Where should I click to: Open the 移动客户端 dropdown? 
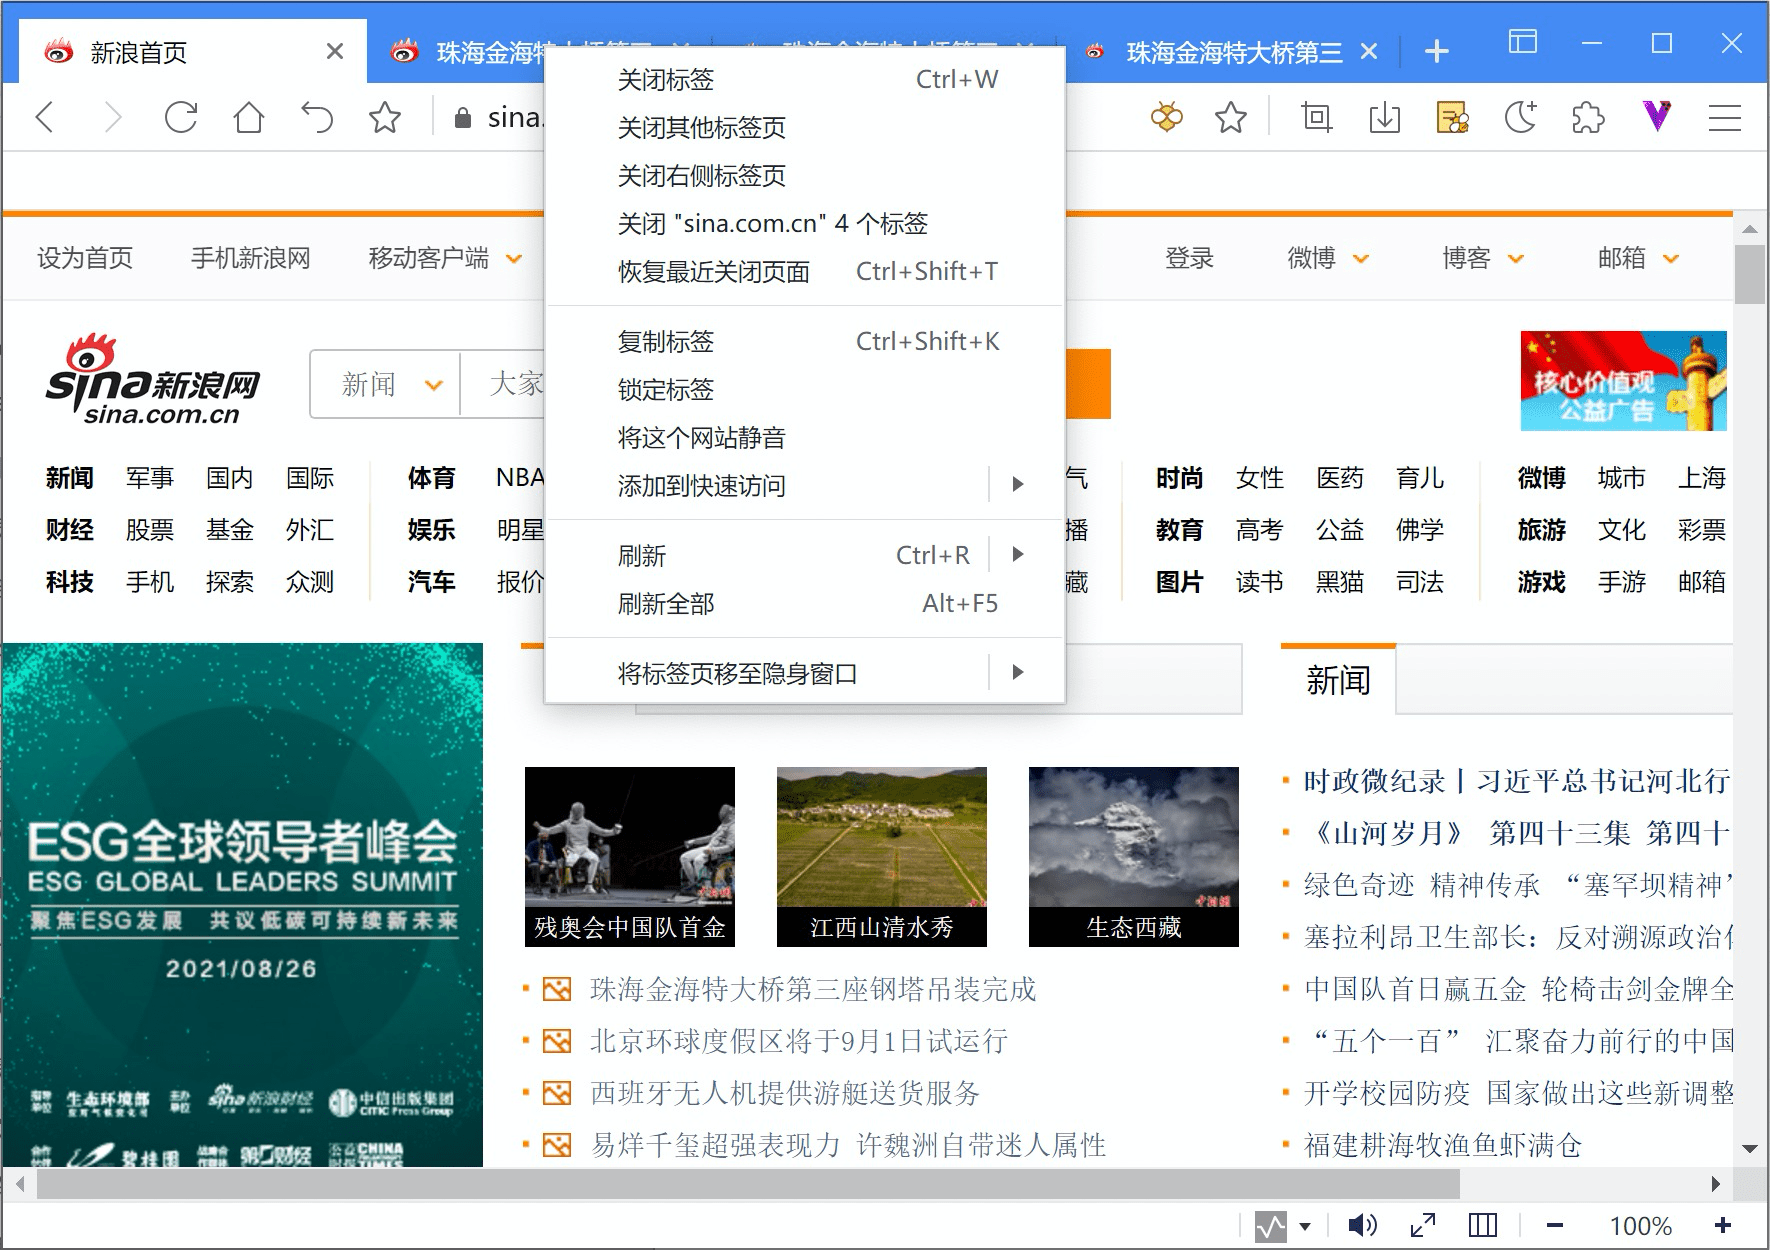445,259
